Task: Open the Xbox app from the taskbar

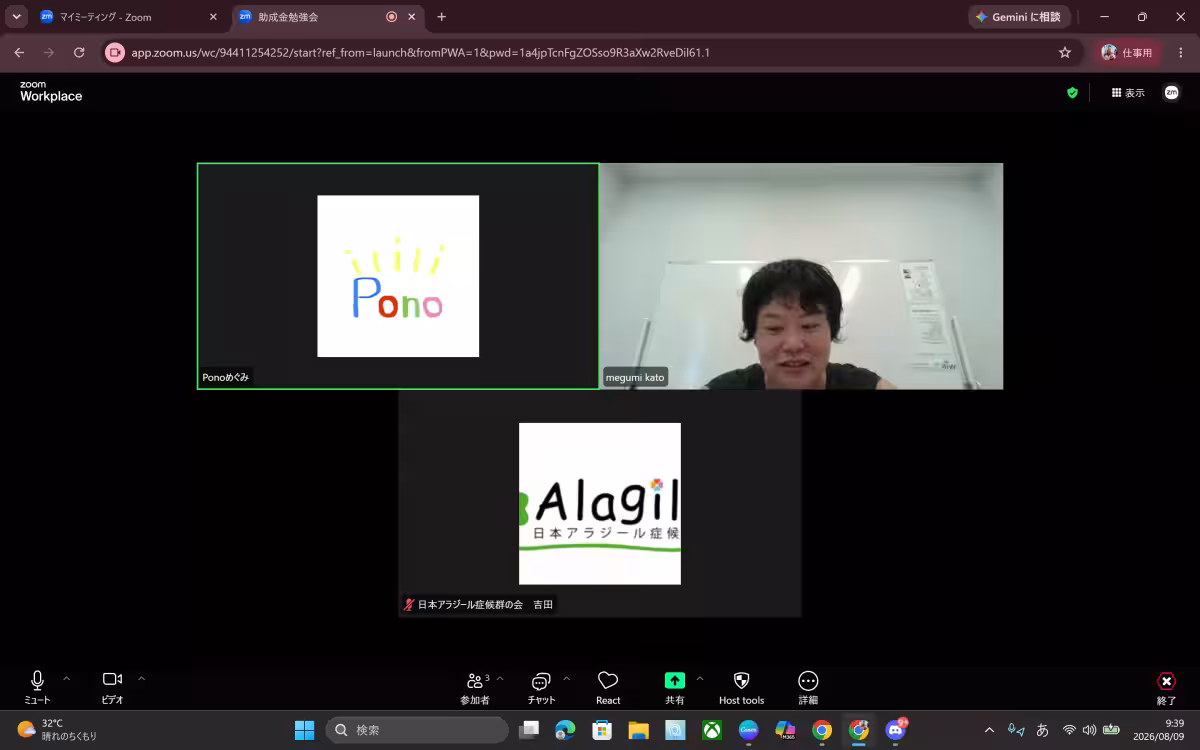Action: (712, 730)
